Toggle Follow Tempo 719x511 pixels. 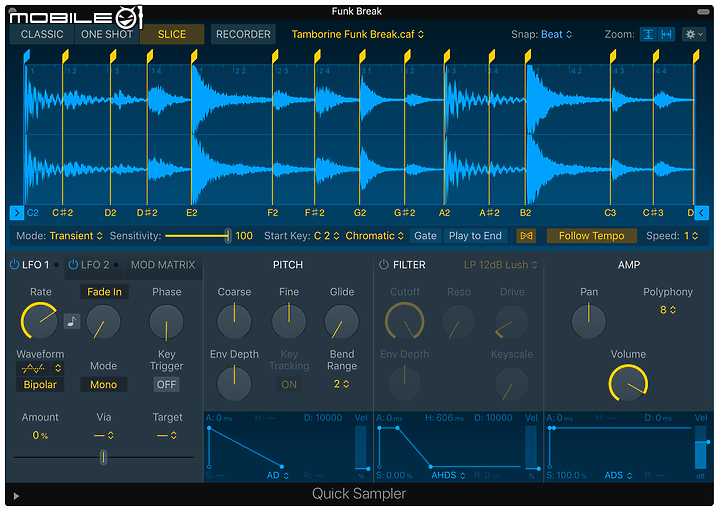pos(592,236)
